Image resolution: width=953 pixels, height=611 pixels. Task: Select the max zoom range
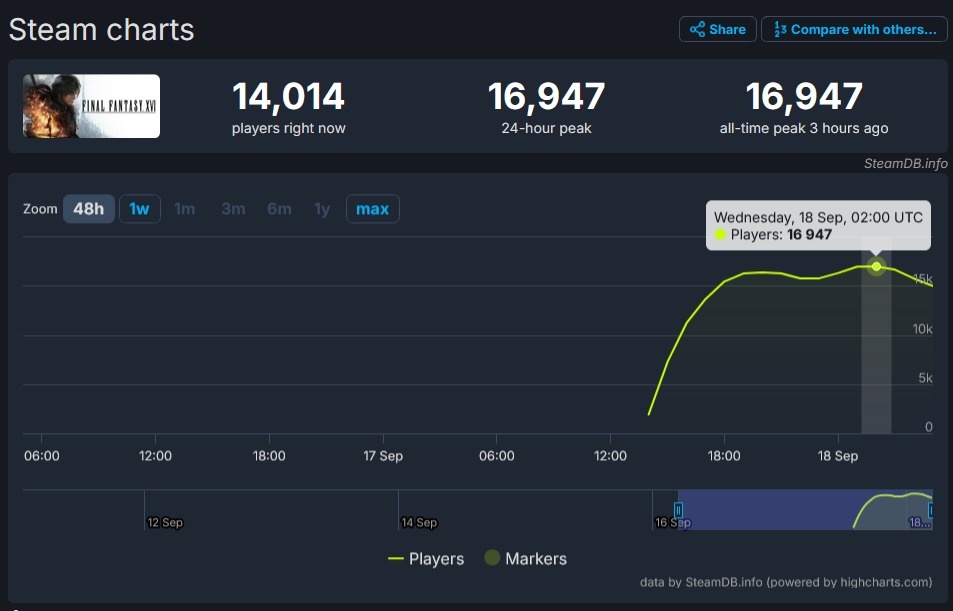(373, 209)
